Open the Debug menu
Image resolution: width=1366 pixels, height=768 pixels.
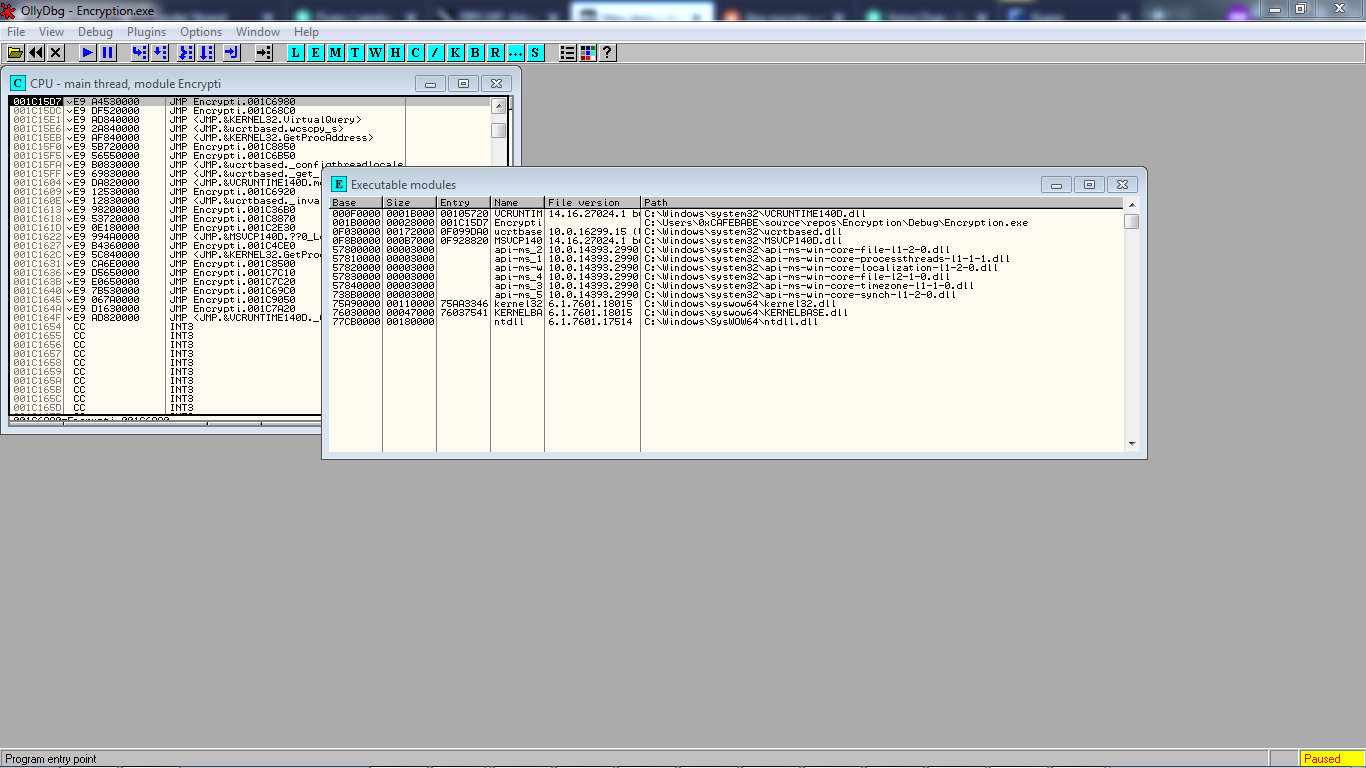tap(95, 31)
